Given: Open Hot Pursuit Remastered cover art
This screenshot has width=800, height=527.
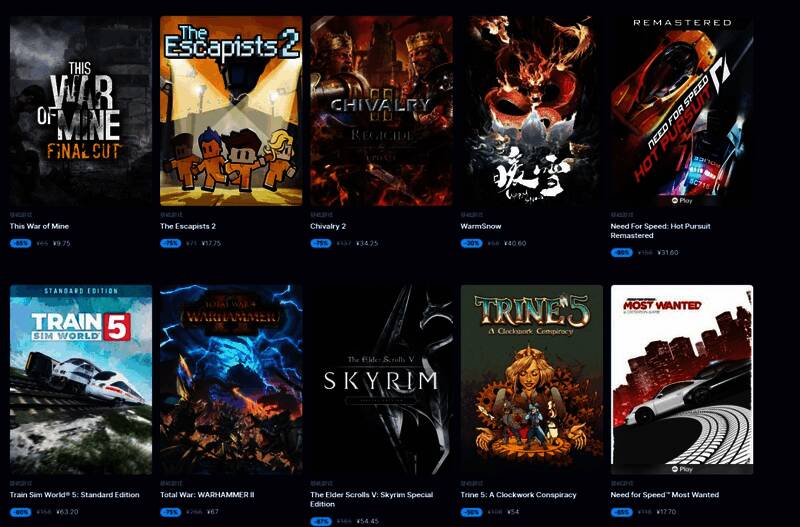Looking at the screenshot, I should pyautogui.click(x=682, y=111).
